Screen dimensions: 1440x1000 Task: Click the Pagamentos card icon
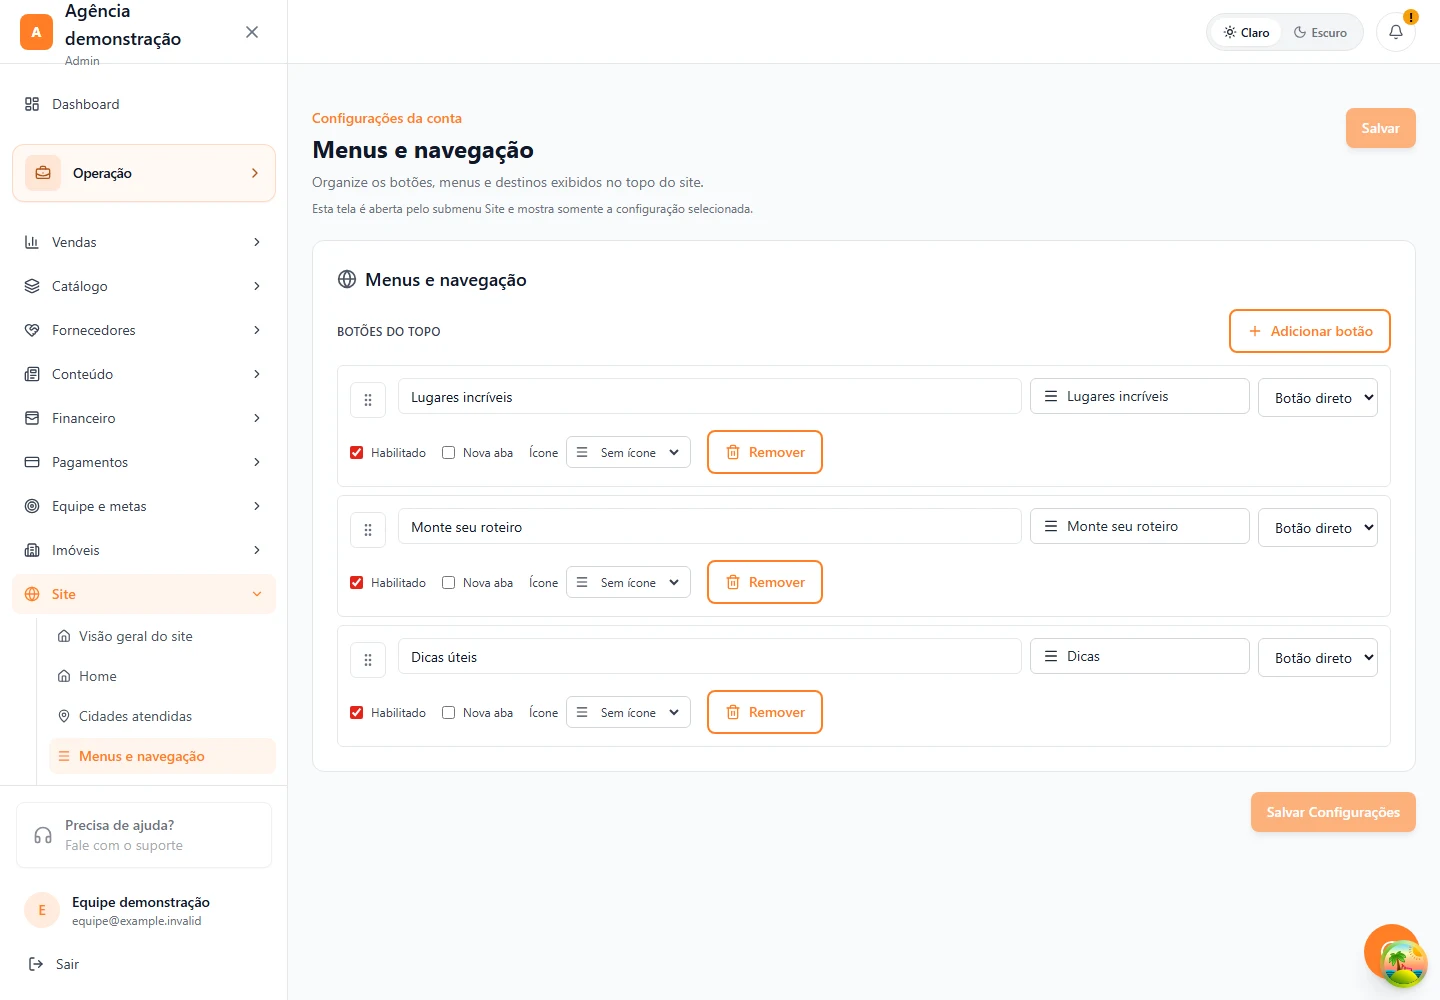click(x=32, y=462)
